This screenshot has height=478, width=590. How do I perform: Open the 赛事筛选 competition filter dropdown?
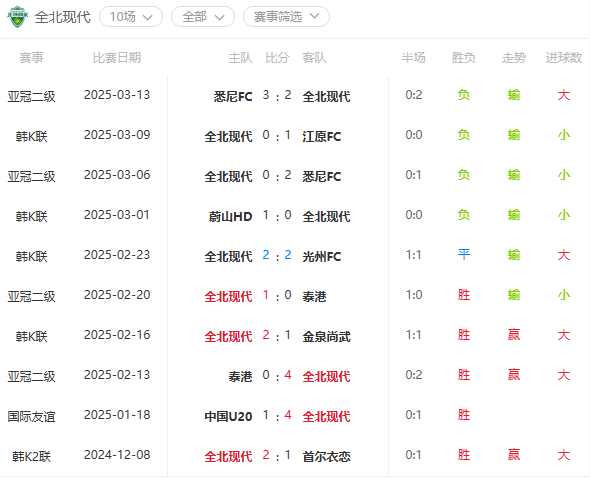click(286, 17)
